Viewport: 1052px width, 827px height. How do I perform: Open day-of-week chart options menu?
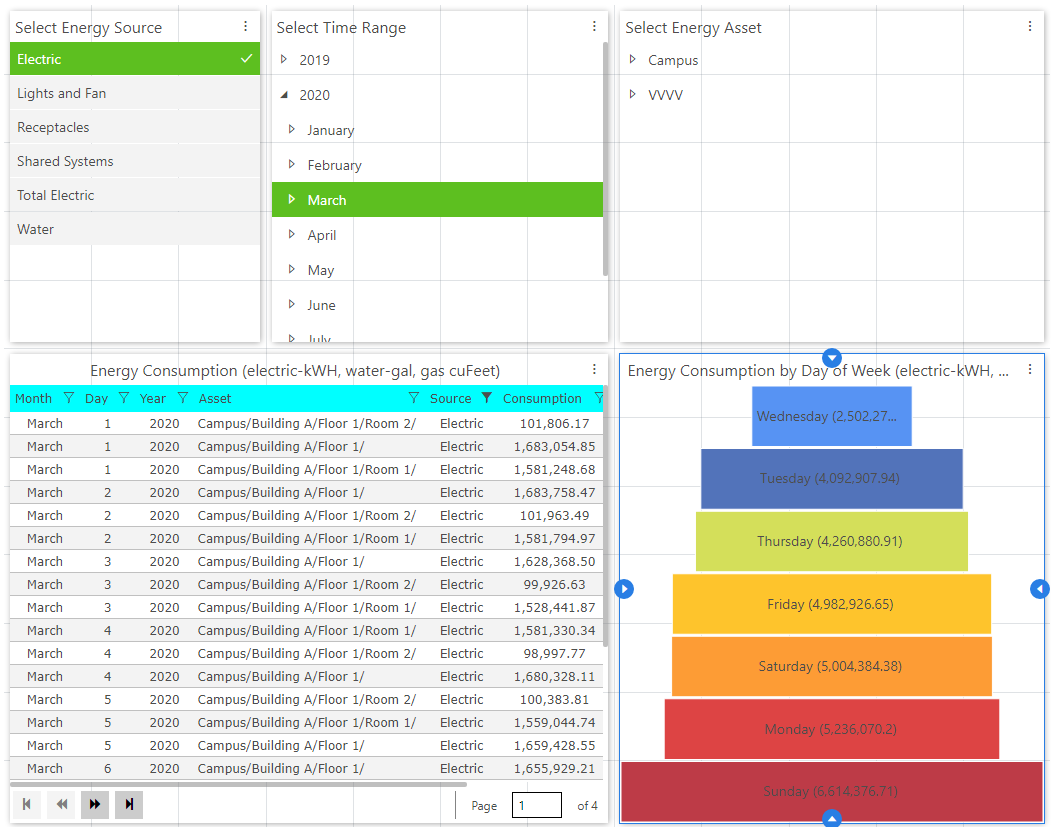click(x=1030, y=370)
